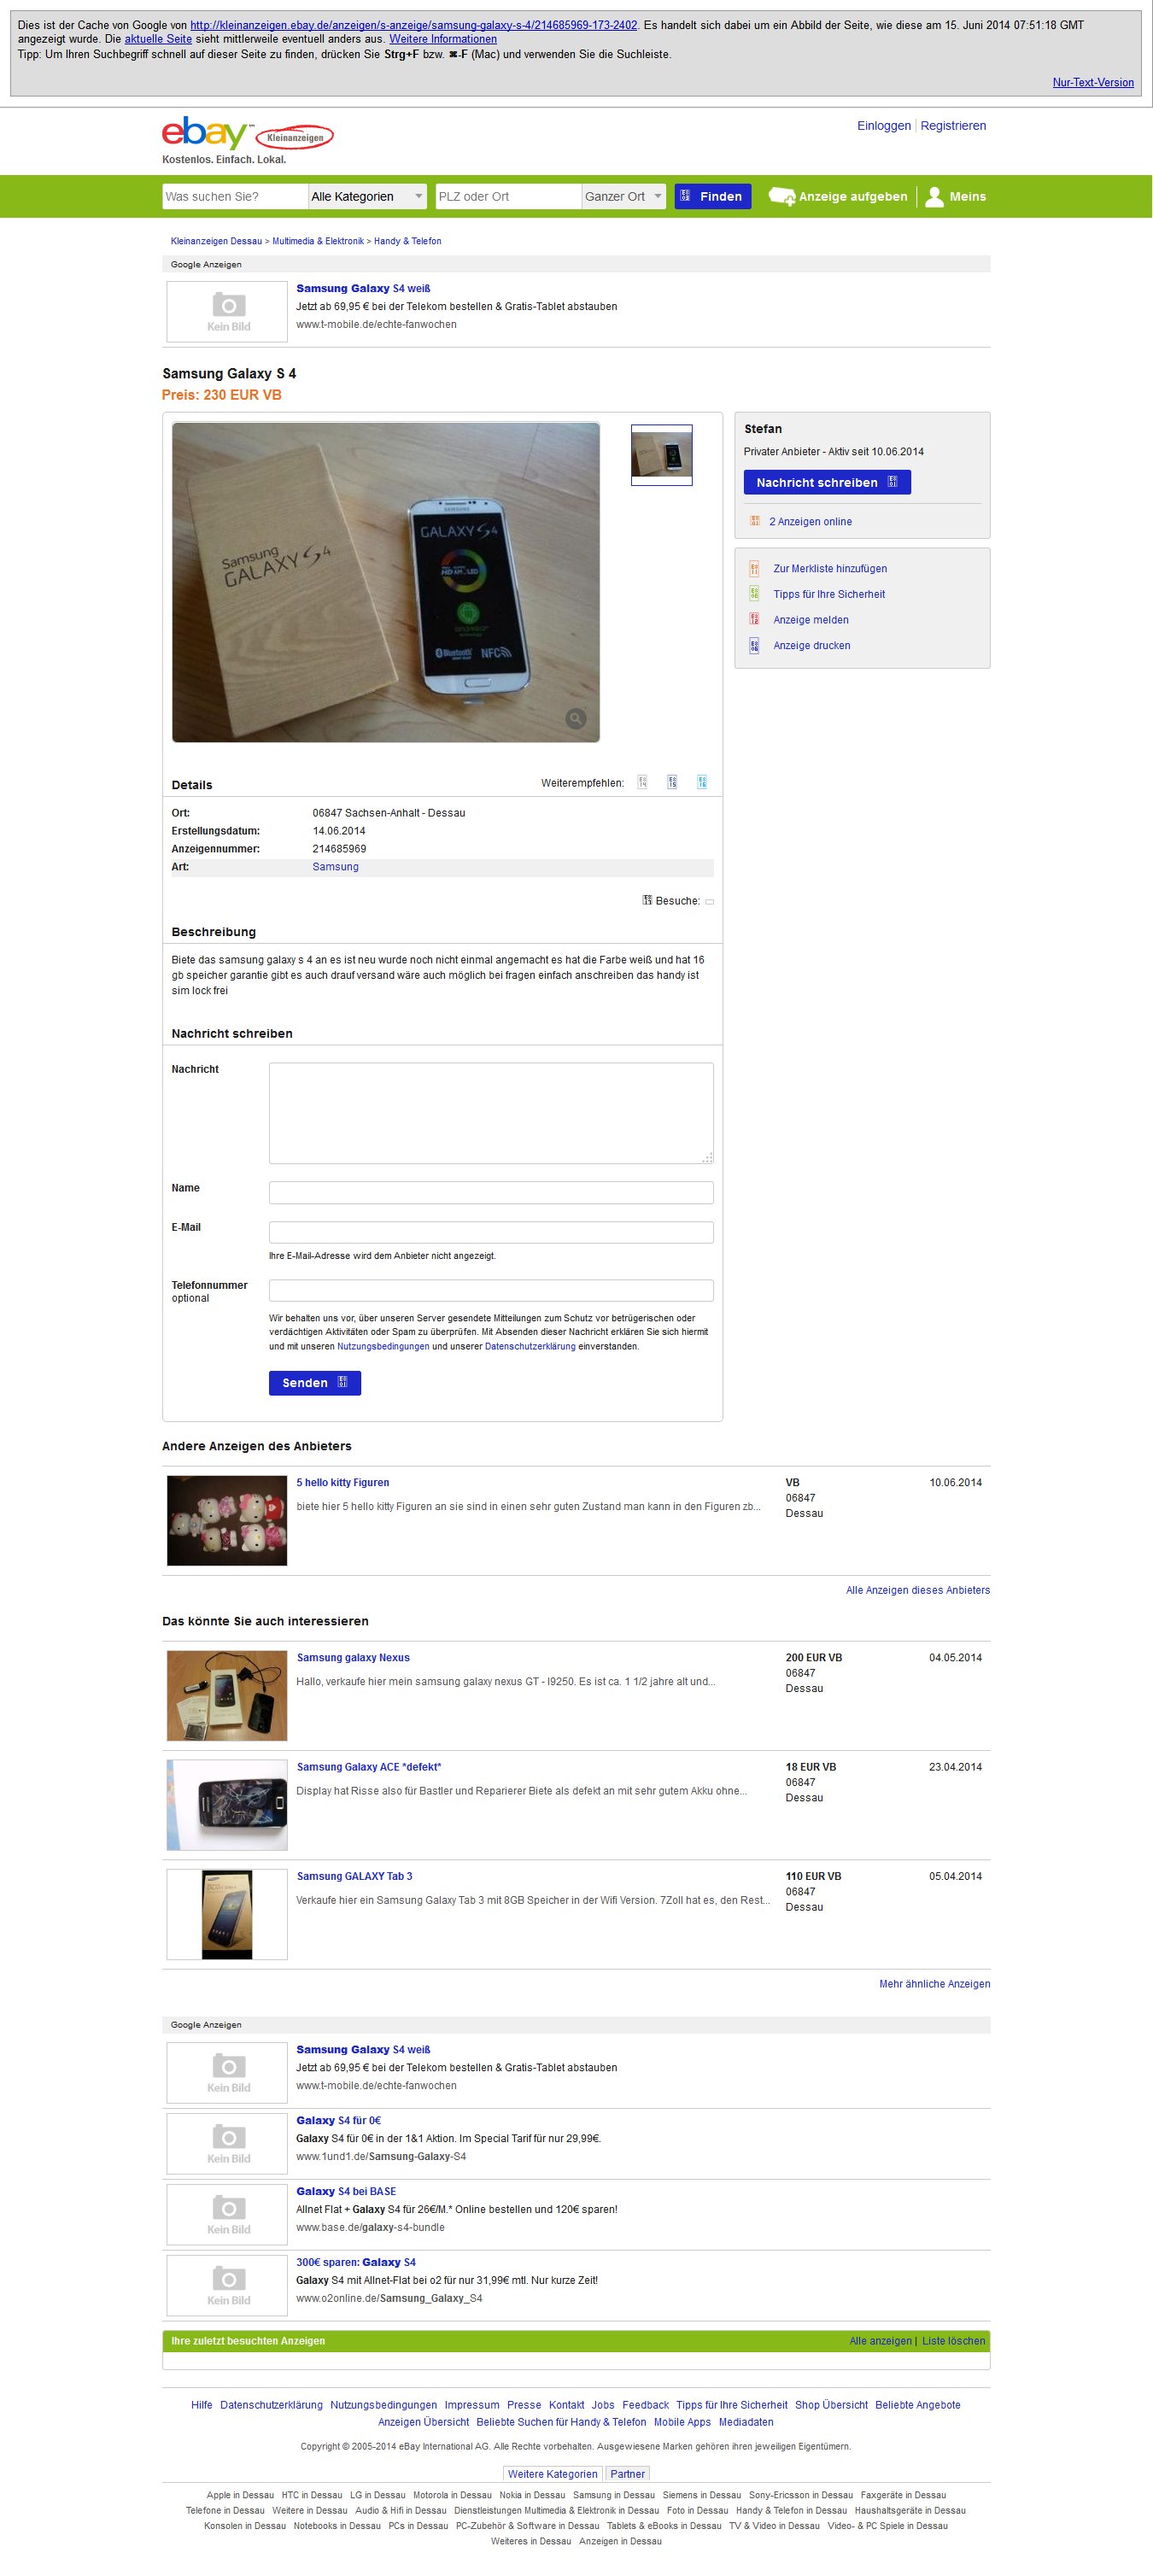
Task: Click the printer icon for Anzeige drucken
Action: tap(754, 646)
